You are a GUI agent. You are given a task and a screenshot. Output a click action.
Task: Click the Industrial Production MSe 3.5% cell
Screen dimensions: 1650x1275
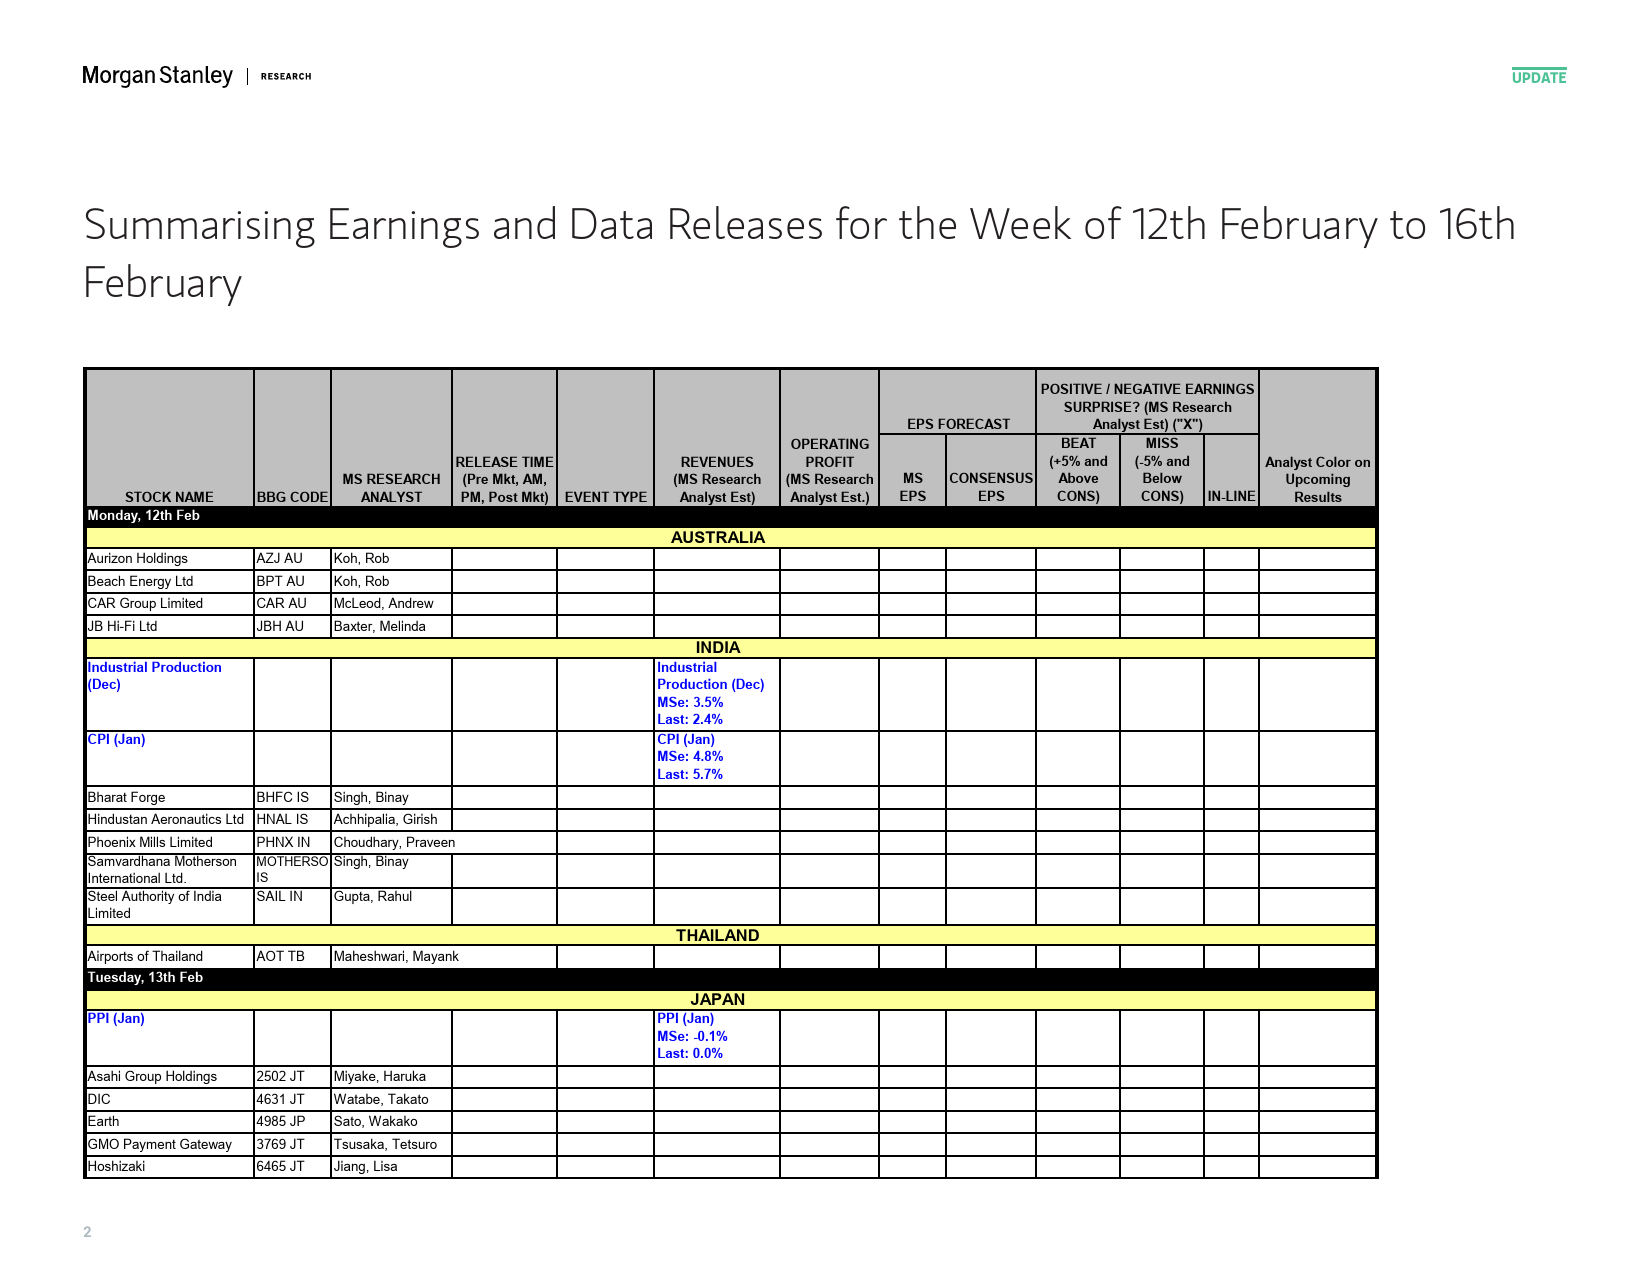tap(716, 694)
